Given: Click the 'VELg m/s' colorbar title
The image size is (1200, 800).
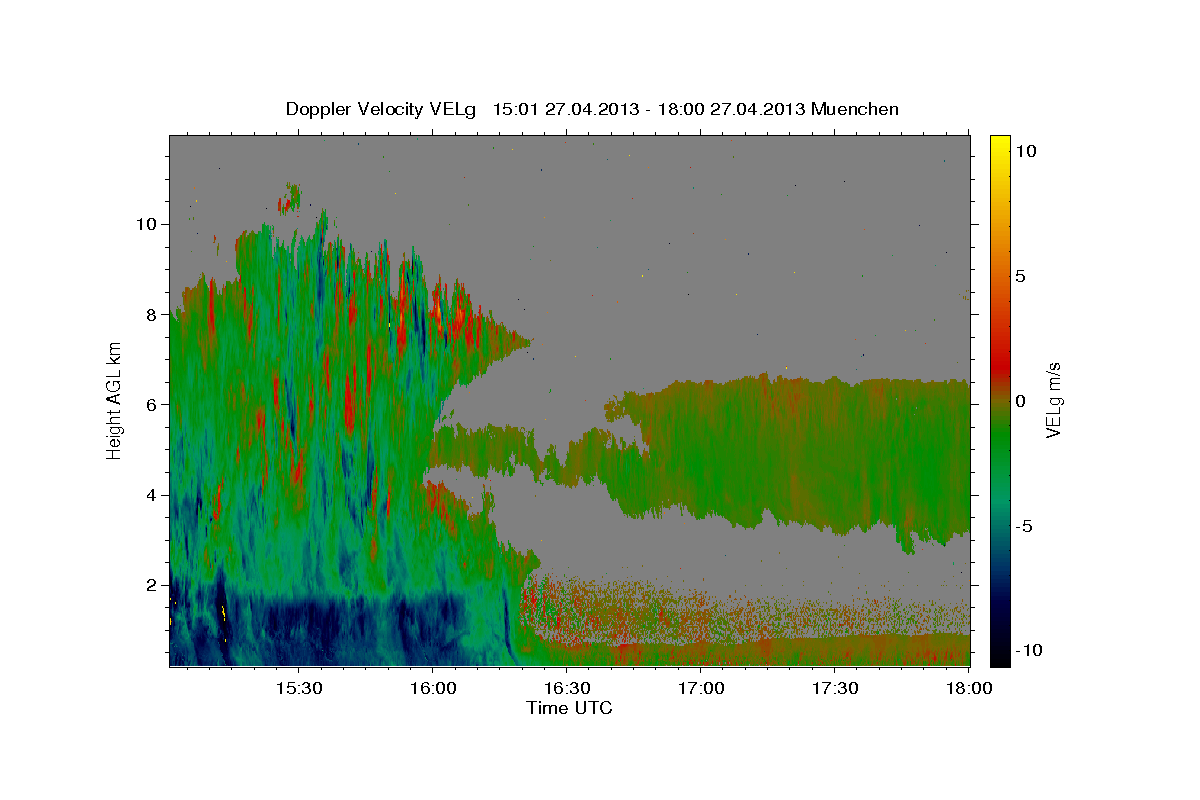Looking at the screenshot, I should (x=1054, y=400).
